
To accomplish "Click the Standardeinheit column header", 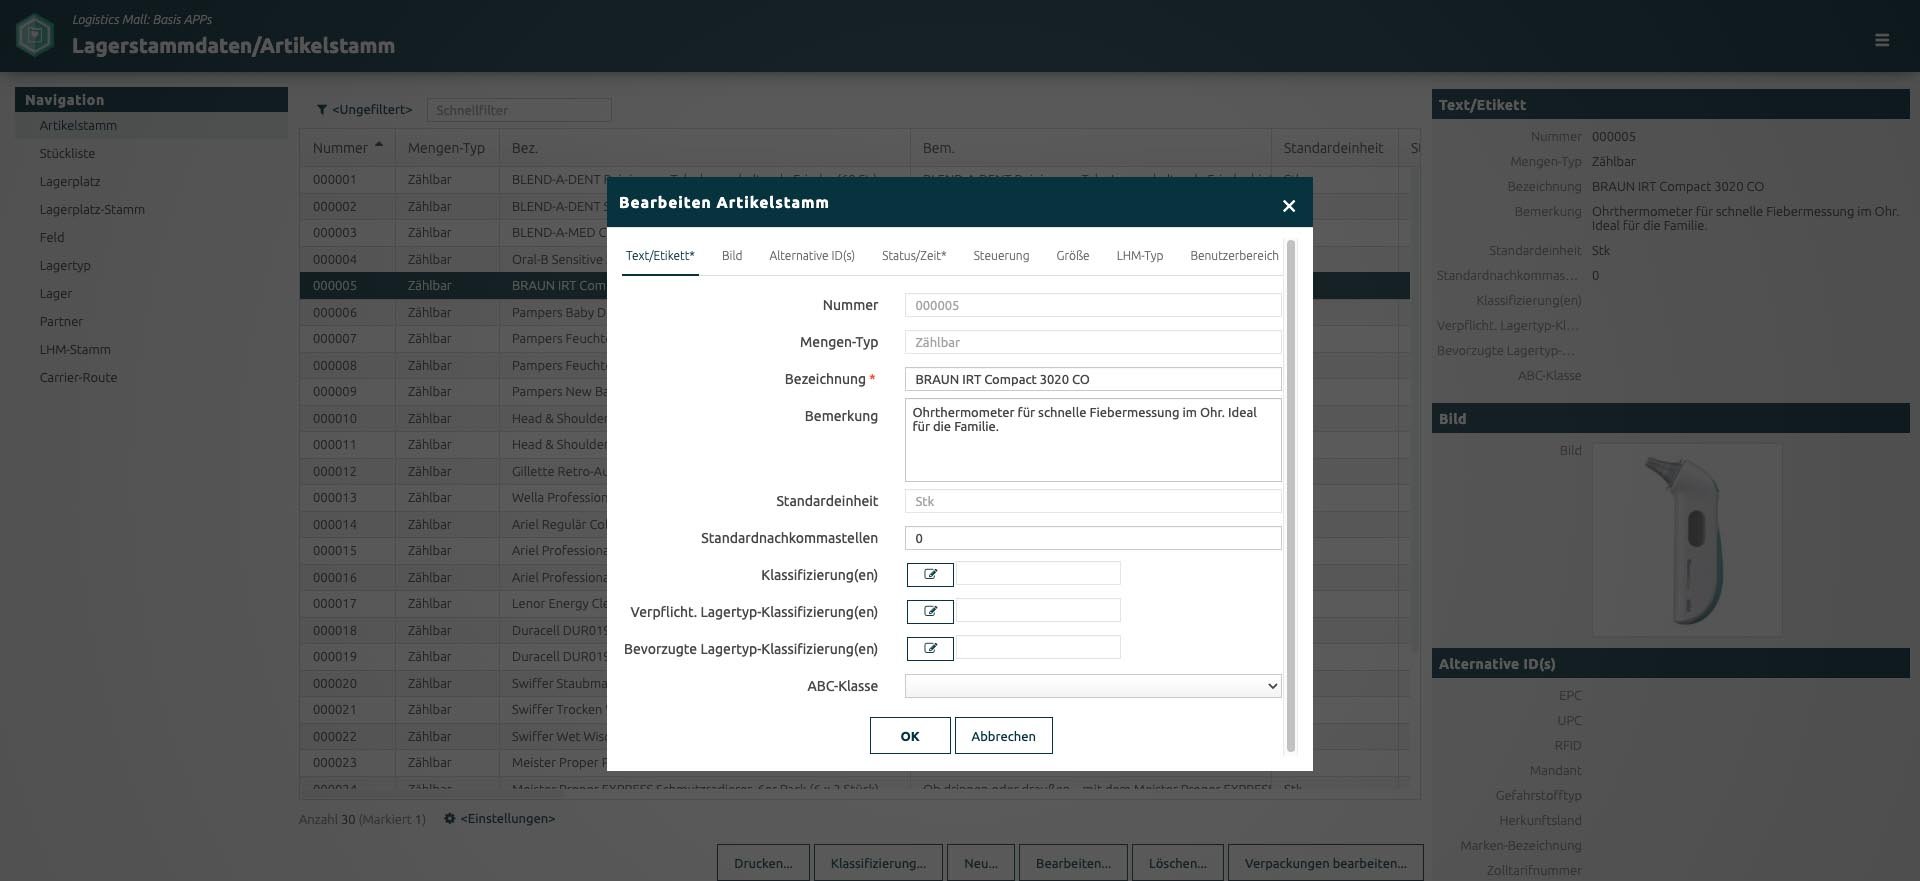I will coord(1333,148).
